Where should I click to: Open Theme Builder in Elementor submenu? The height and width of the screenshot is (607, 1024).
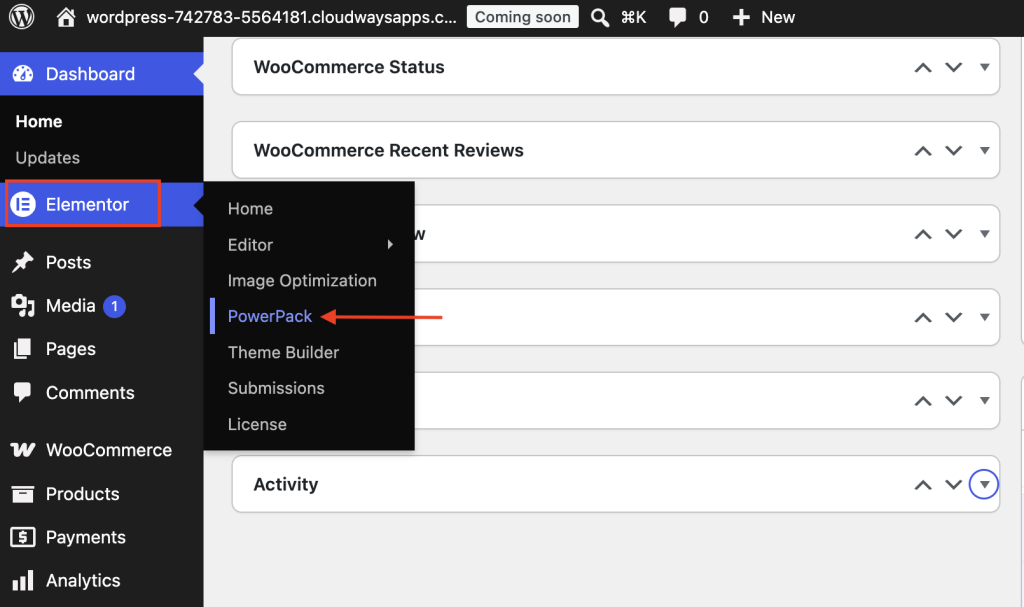pos(283,353)
